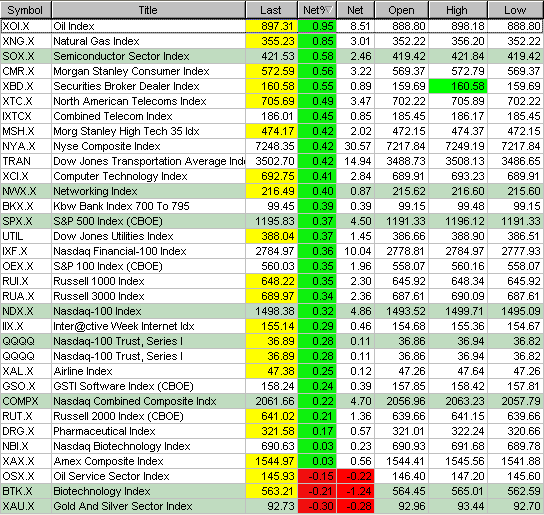Select the S&P 500 Index (CBOE) row

click(272, 221)
